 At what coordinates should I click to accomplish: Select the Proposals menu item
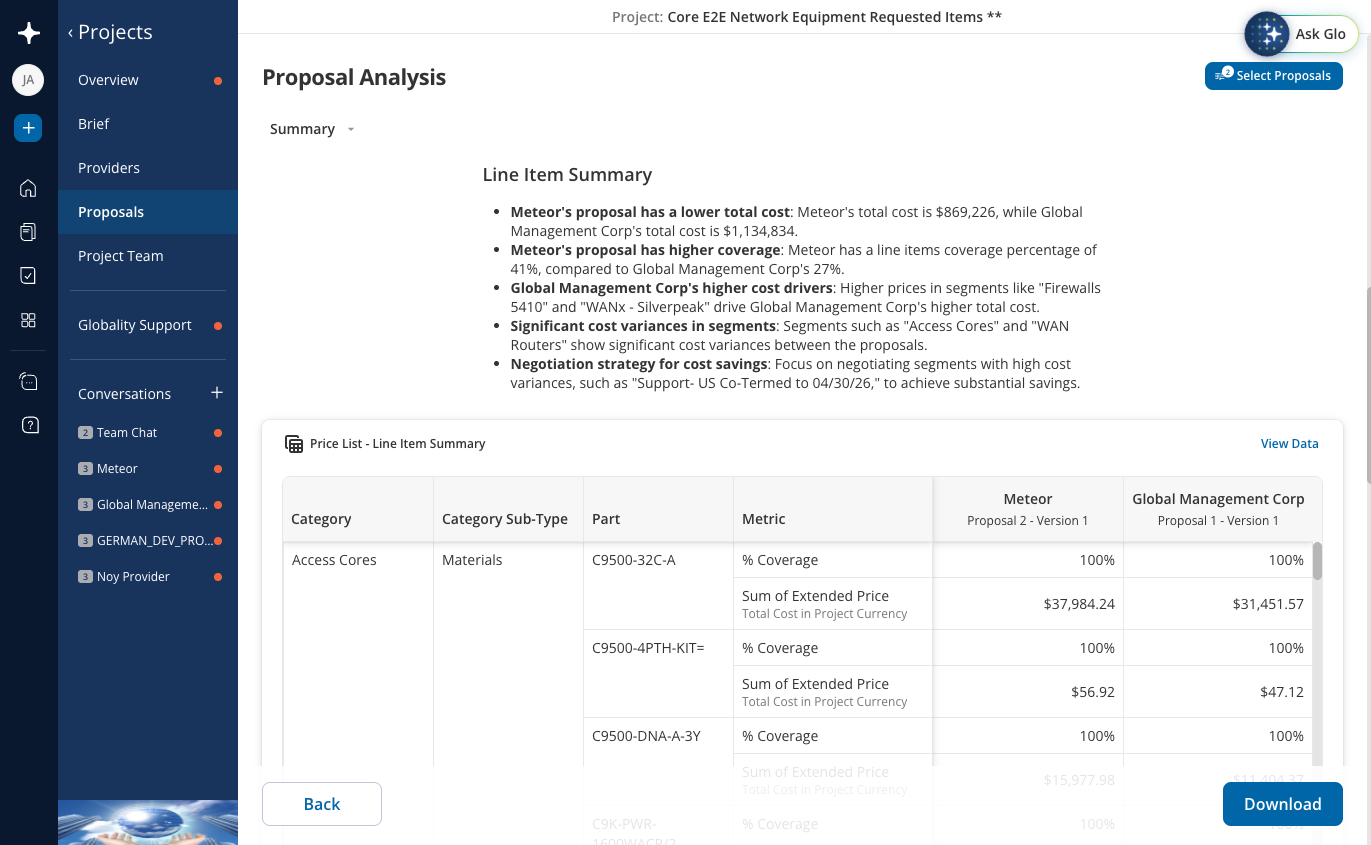(148, 212)
